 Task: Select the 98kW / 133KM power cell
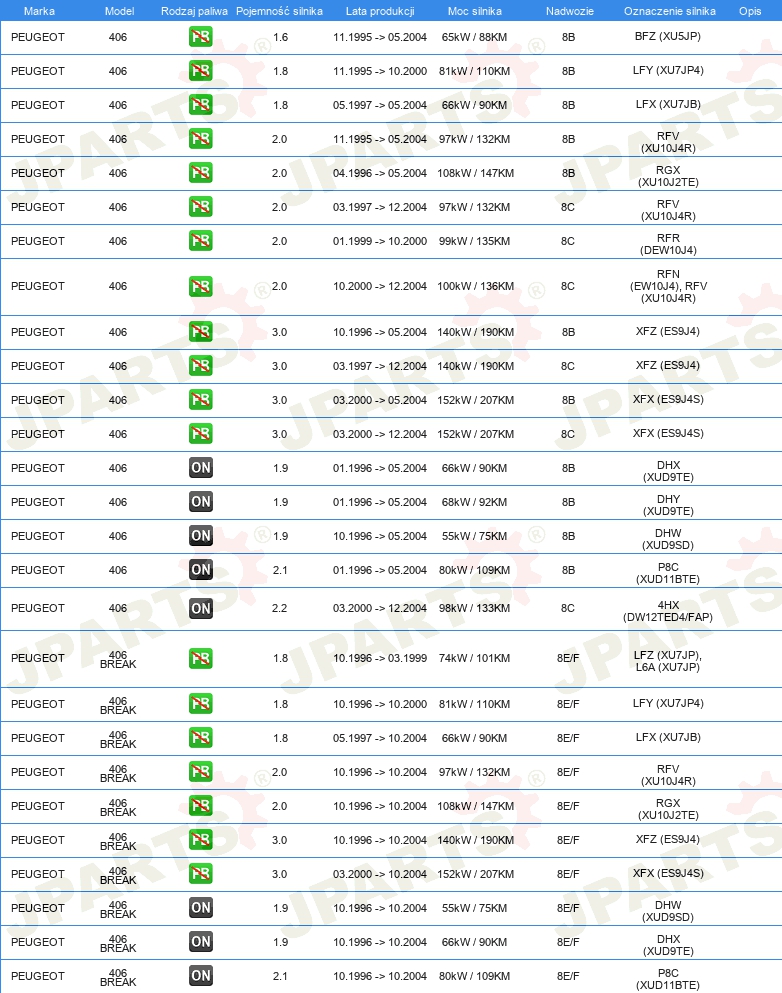[474, 609]
